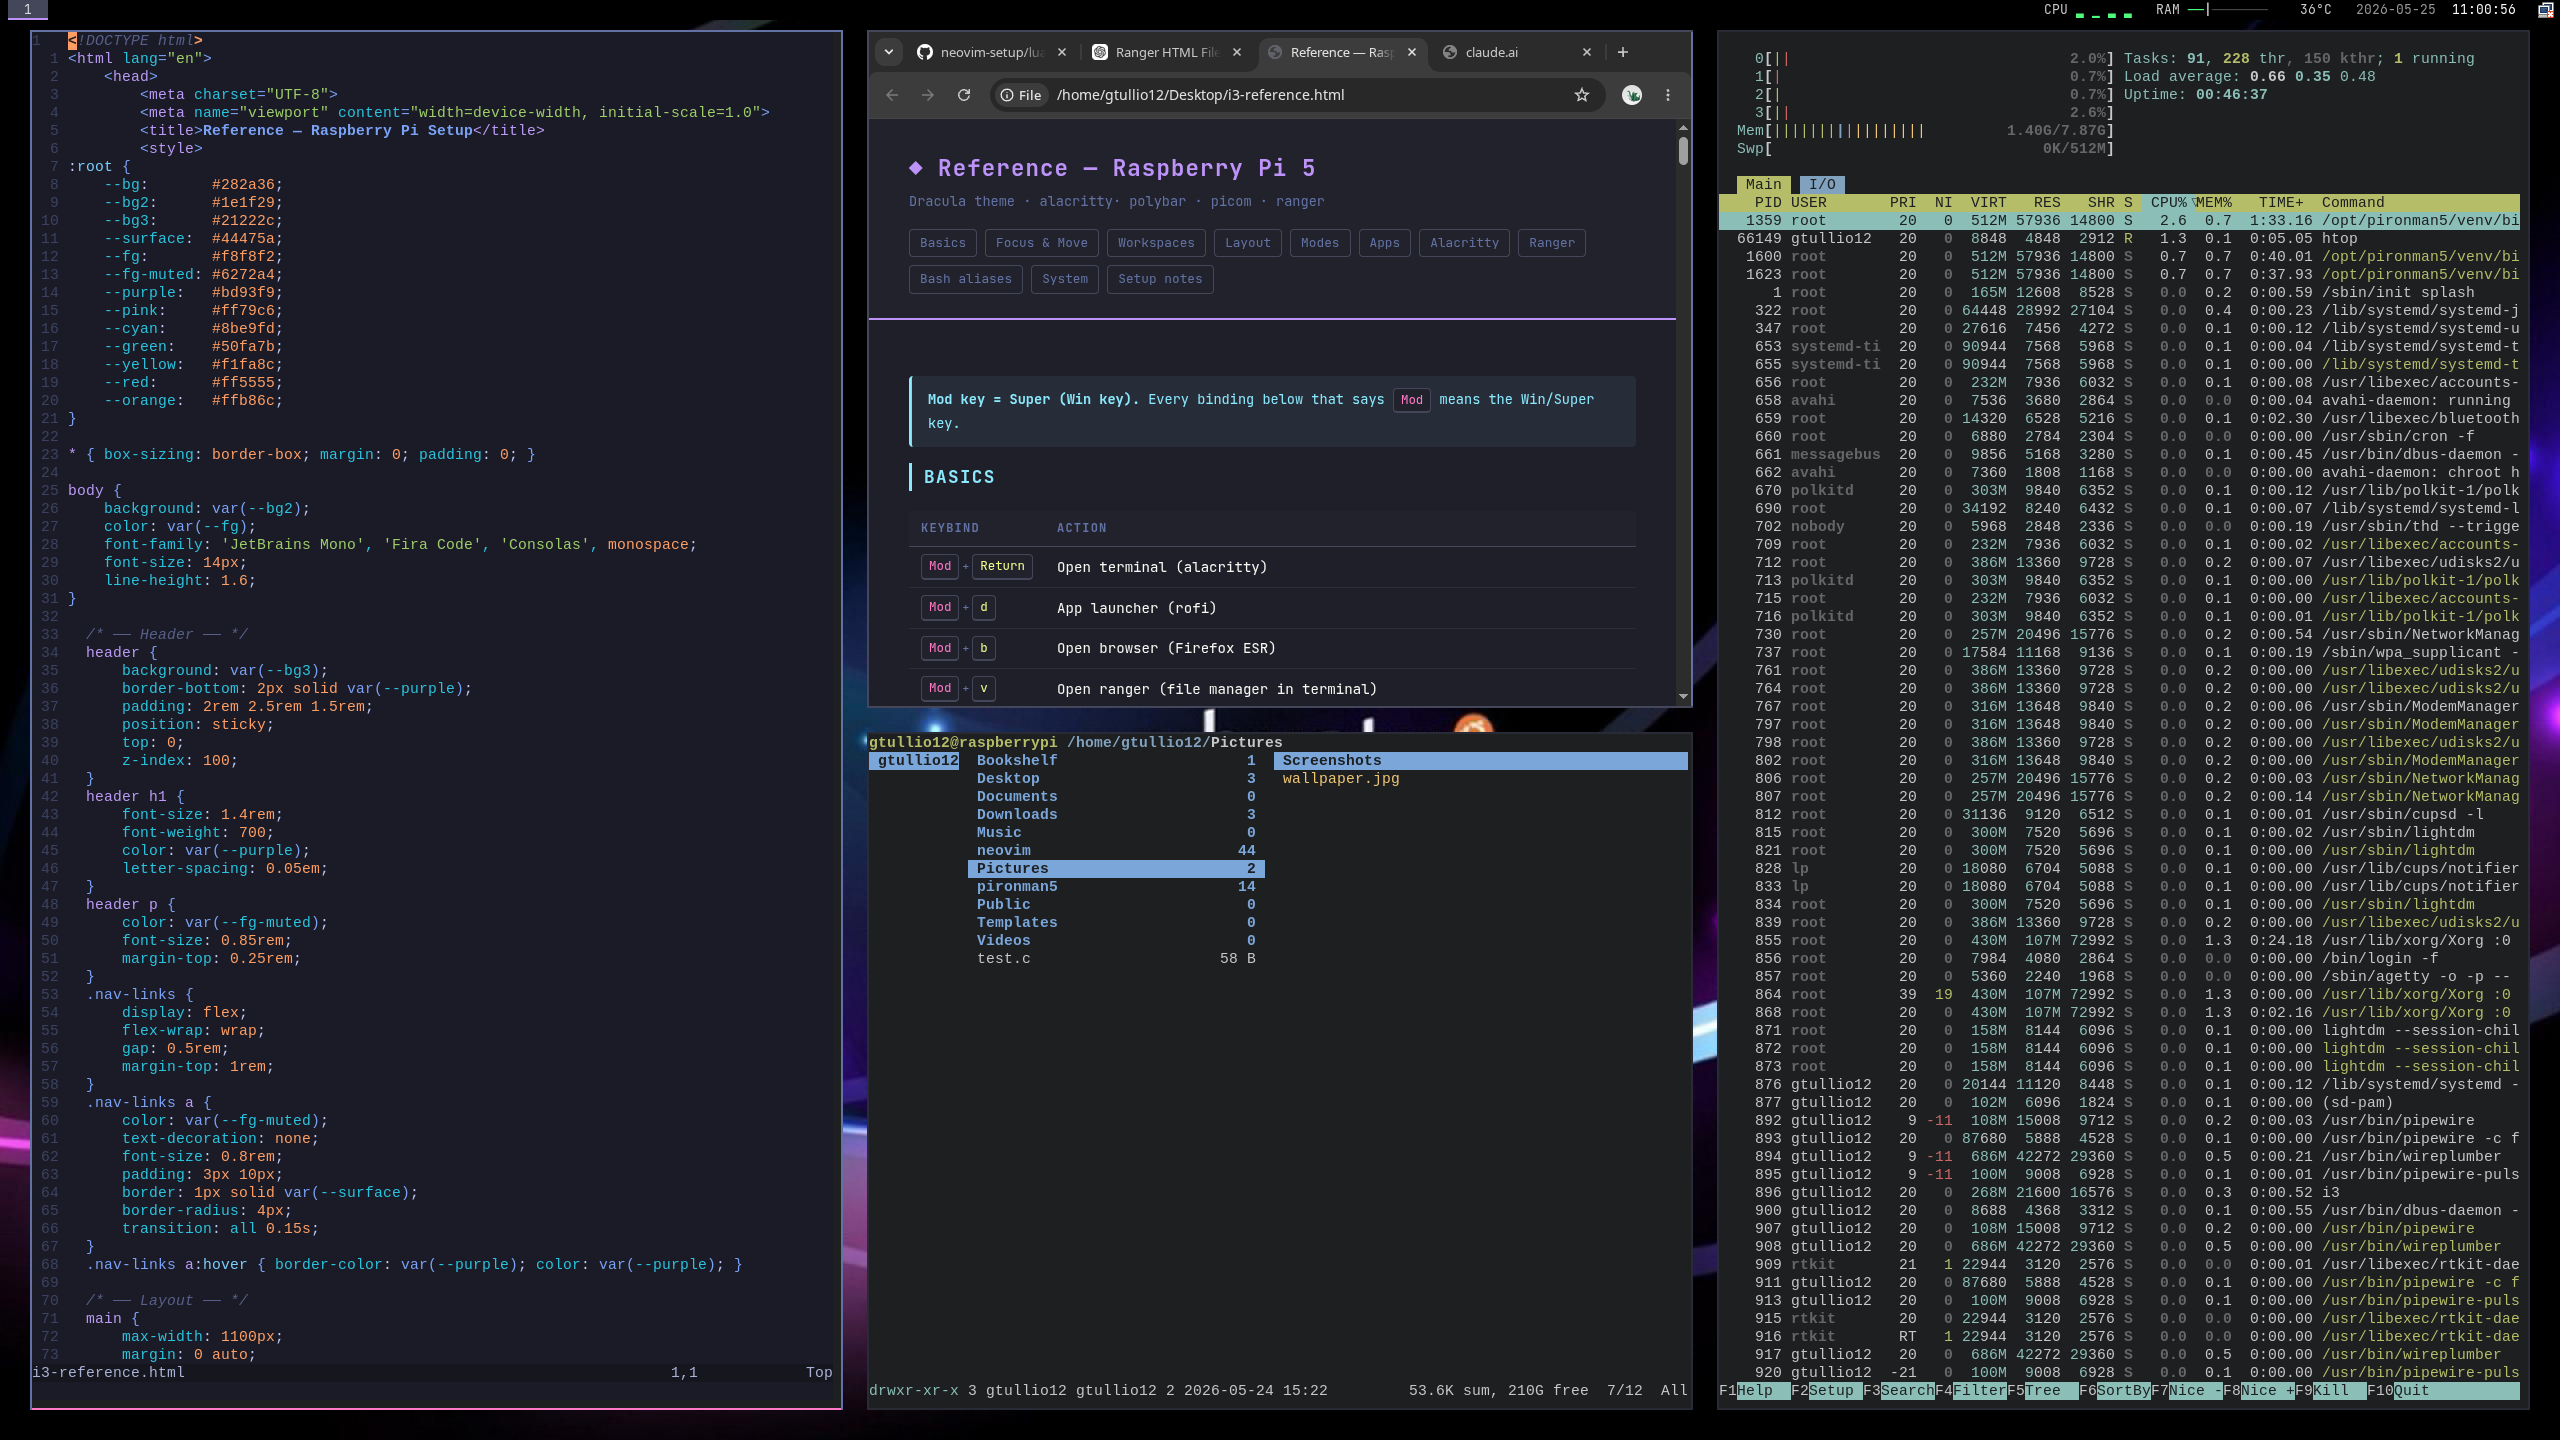Screen dimensions: 2560x1440
Task: Open the Alacritty nav link
Action: (x=1464, y=243)
